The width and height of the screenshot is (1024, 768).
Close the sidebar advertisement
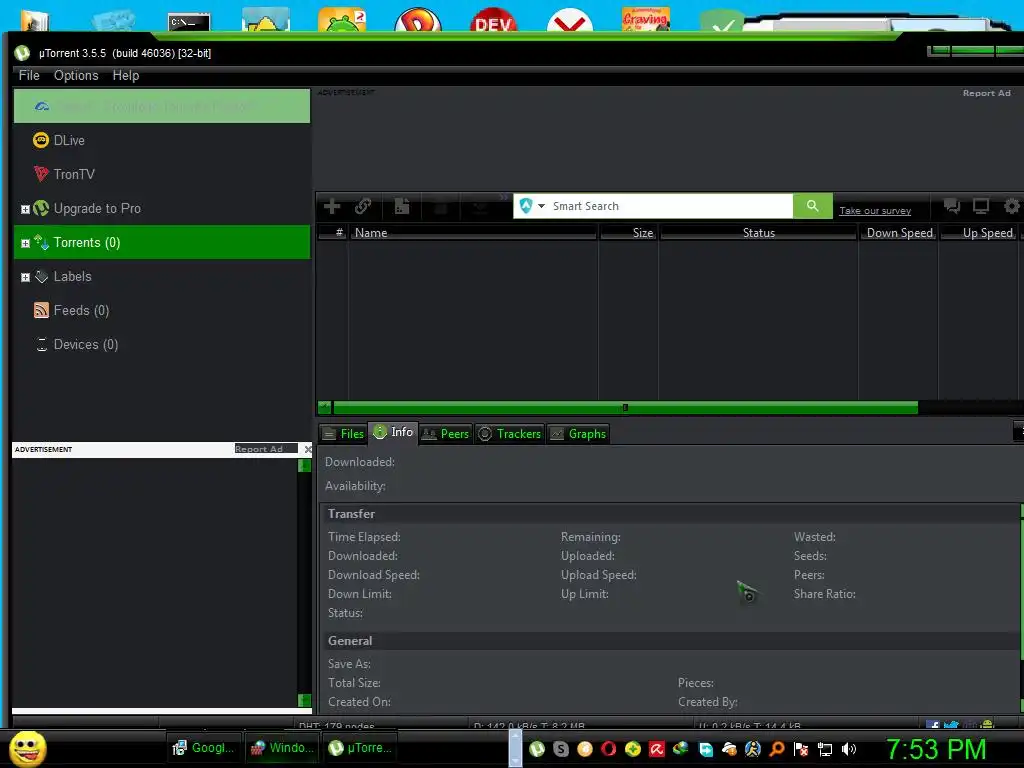coord(308,449)
